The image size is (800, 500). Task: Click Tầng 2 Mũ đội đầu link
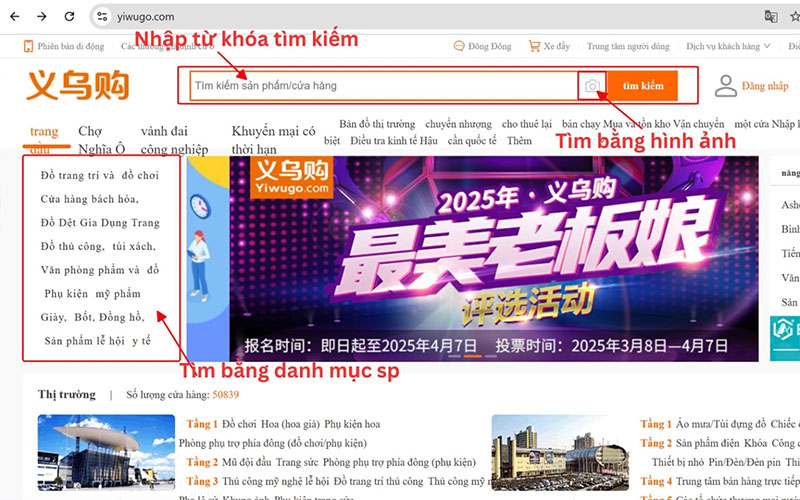247,462
